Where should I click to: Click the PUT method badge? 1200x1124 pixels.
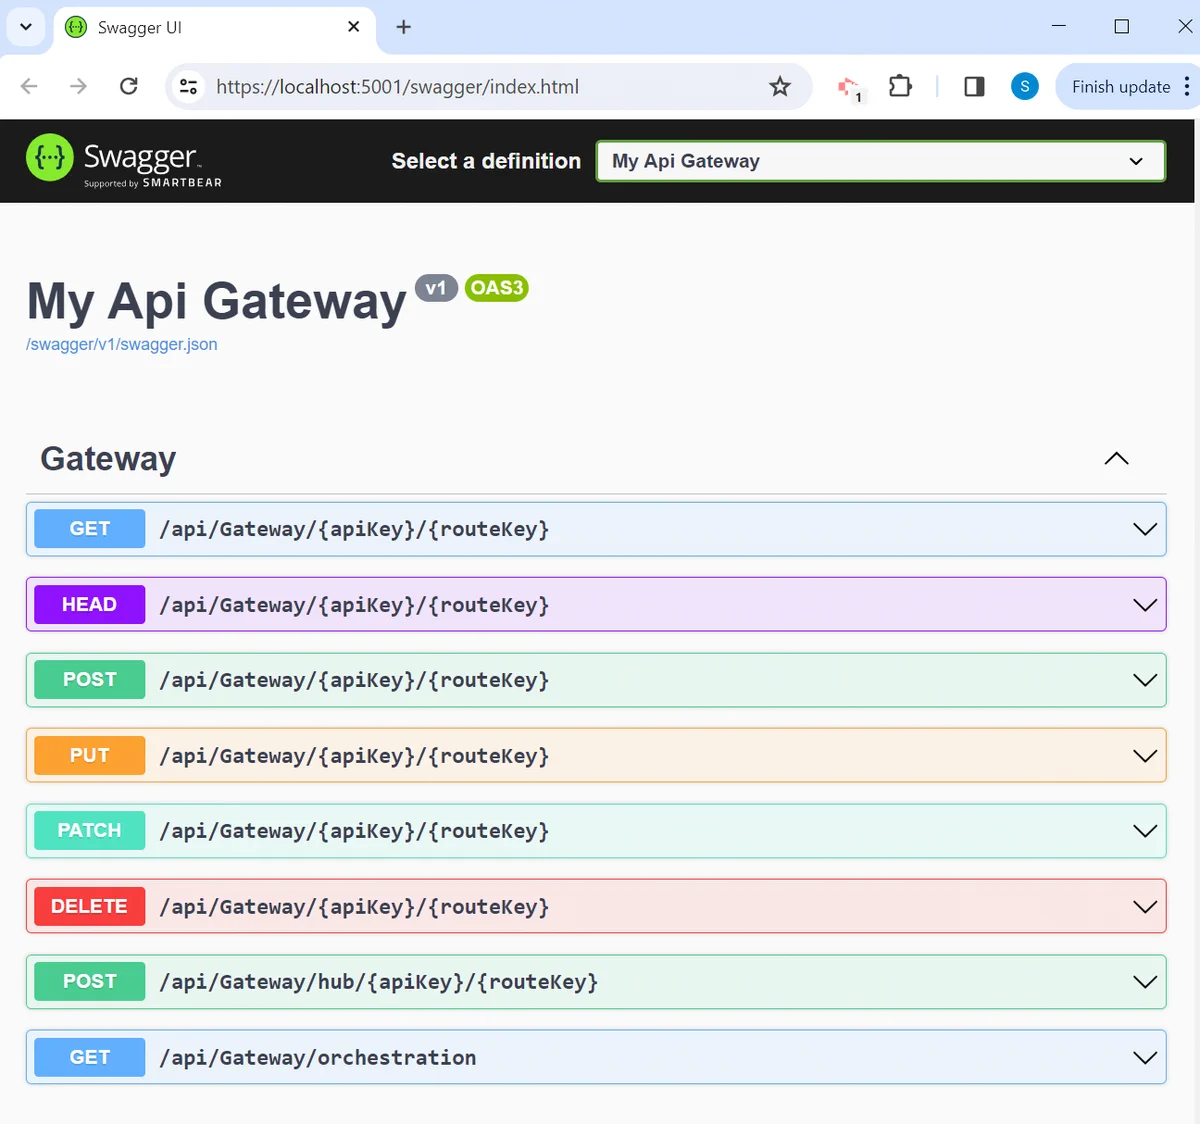click(x=90, y=756)
